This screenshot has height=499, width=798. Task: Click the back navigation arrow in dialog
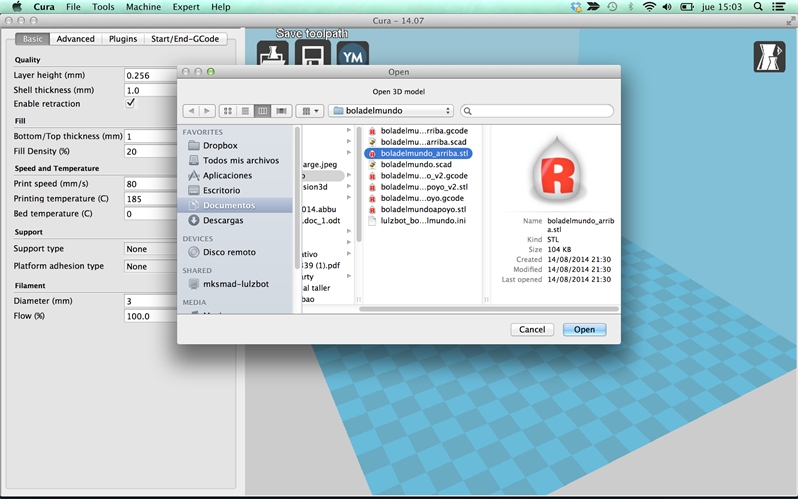192,111
